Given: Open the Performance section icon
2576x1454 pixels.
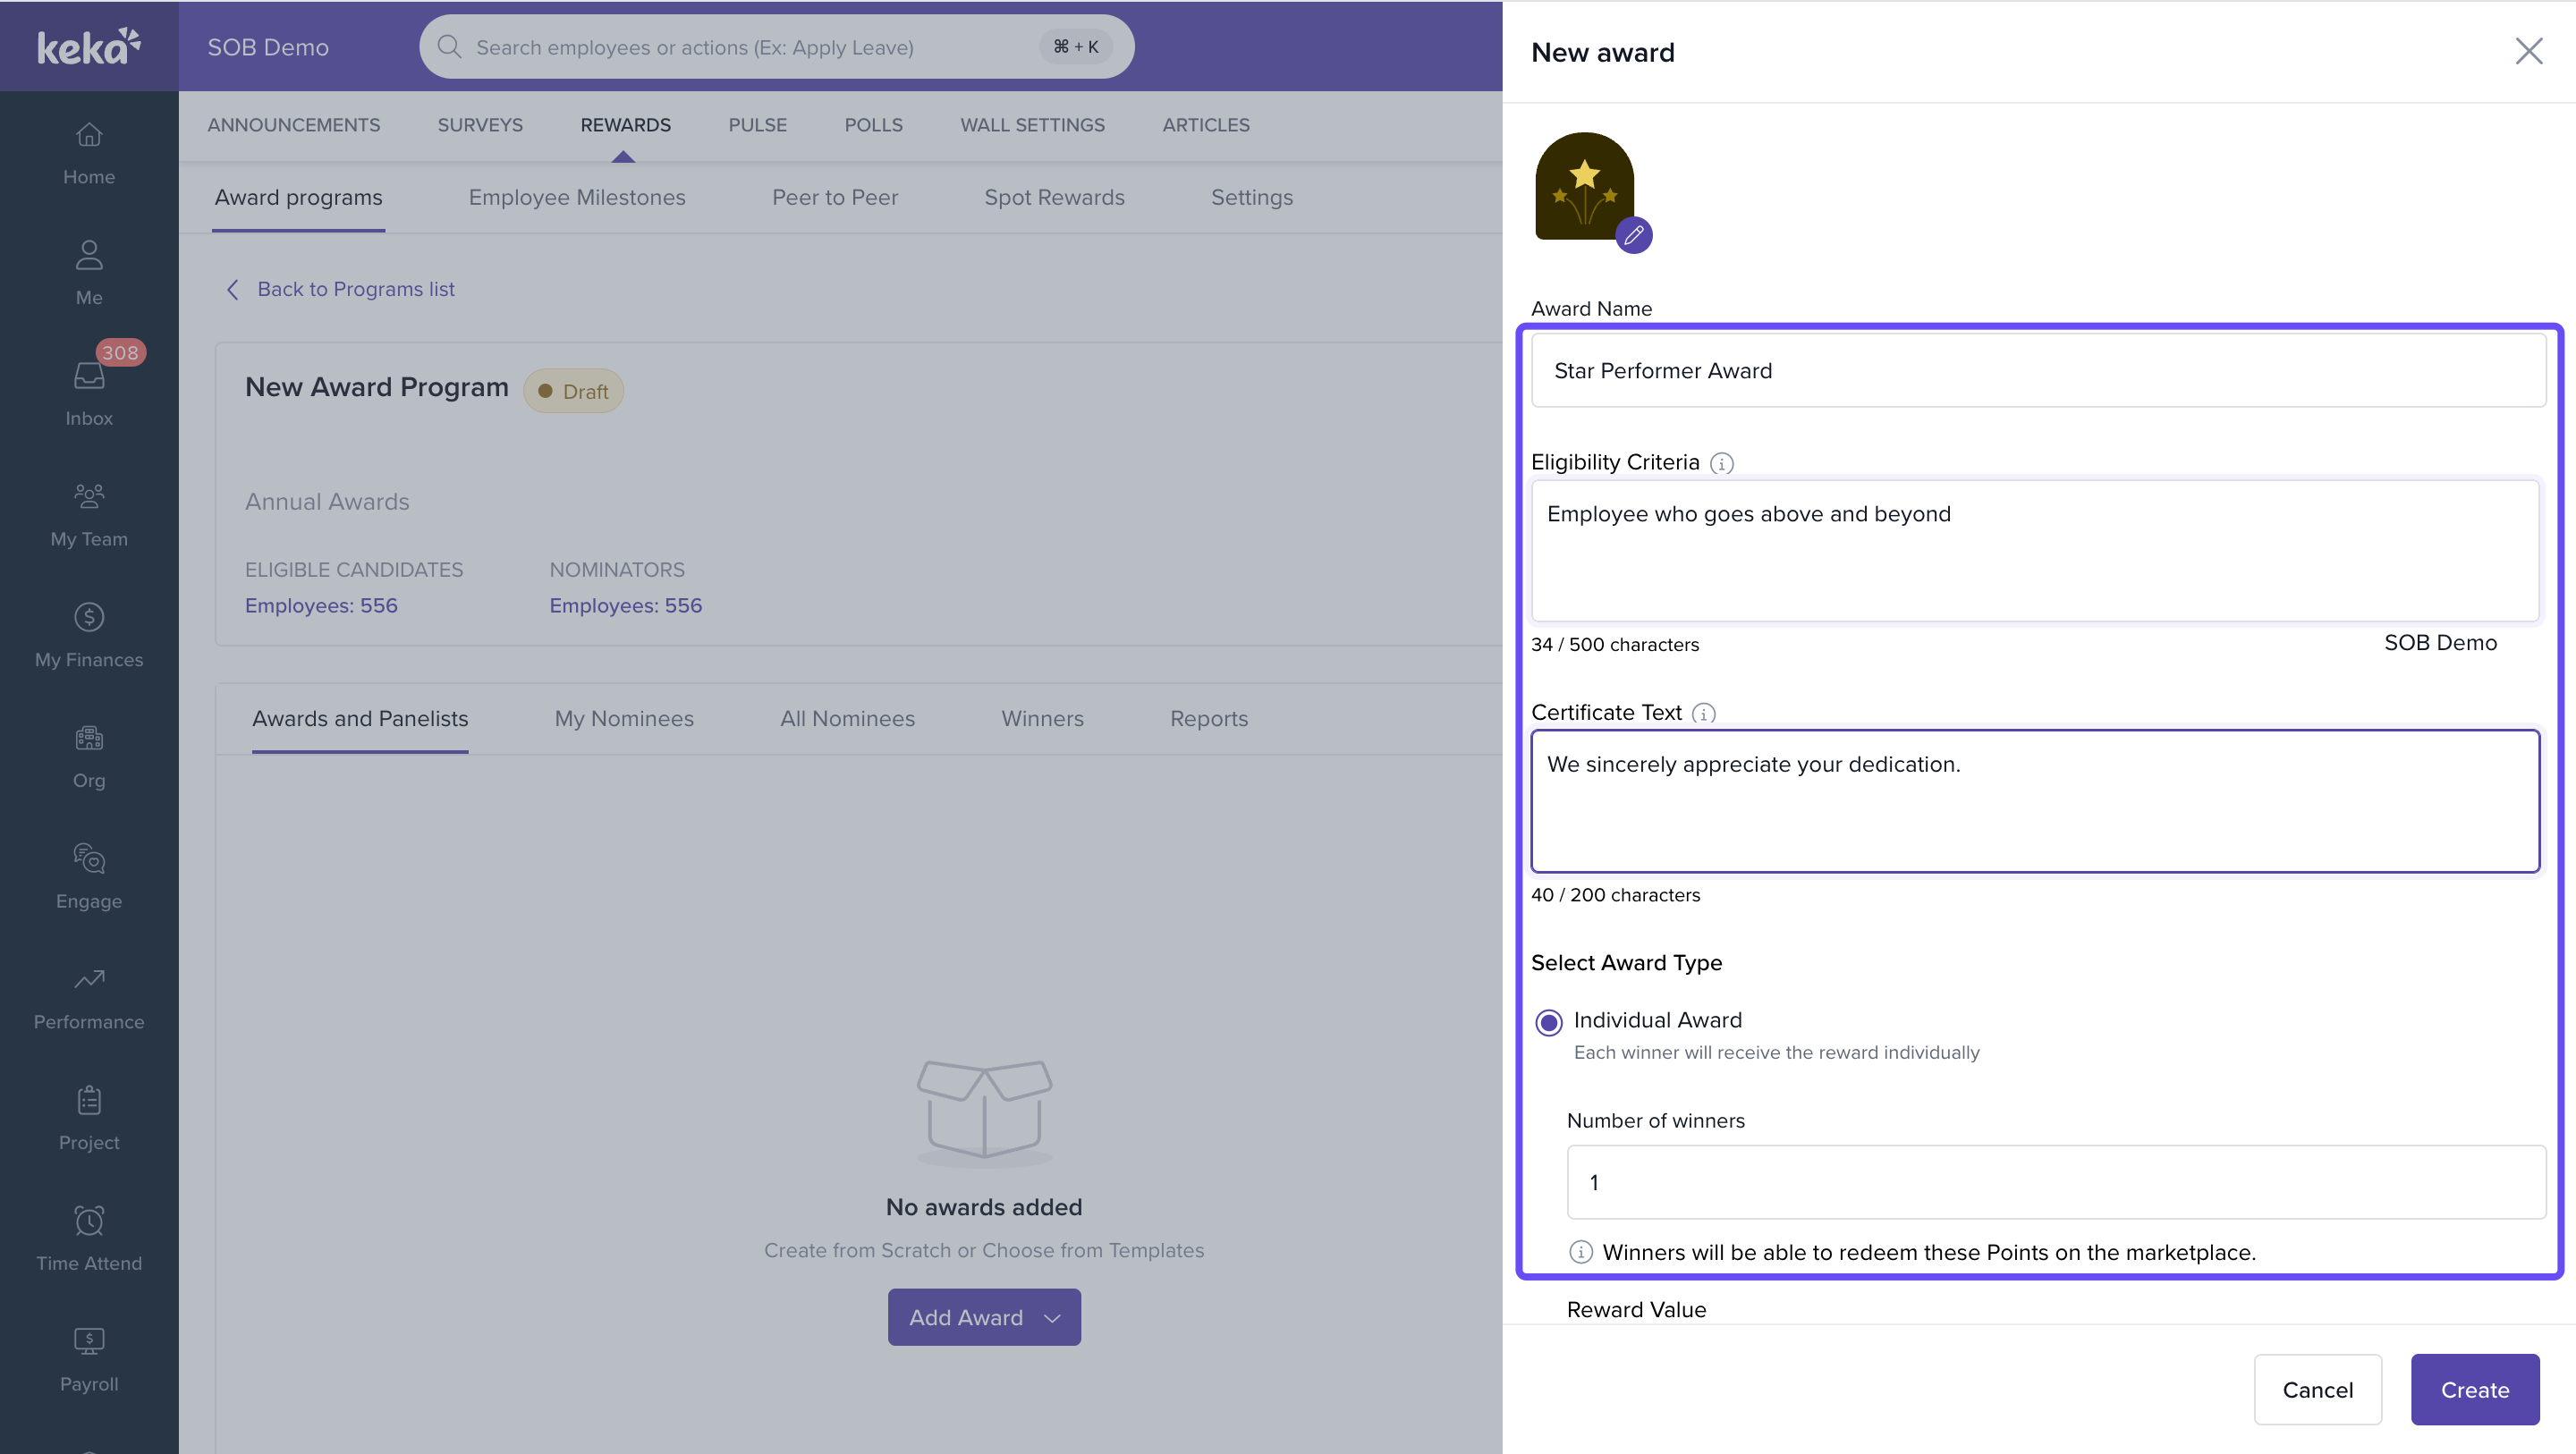Looking at the screenshot, I should pyautogui.click(x=89, y=979).
